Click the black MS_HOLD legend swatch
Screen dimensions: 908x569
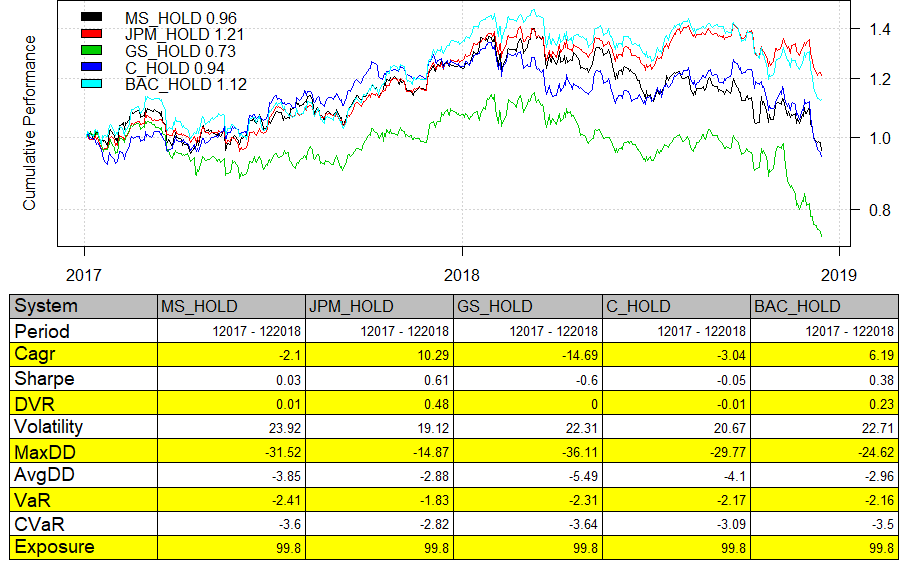pyautogui.click(x=91, y=17)
